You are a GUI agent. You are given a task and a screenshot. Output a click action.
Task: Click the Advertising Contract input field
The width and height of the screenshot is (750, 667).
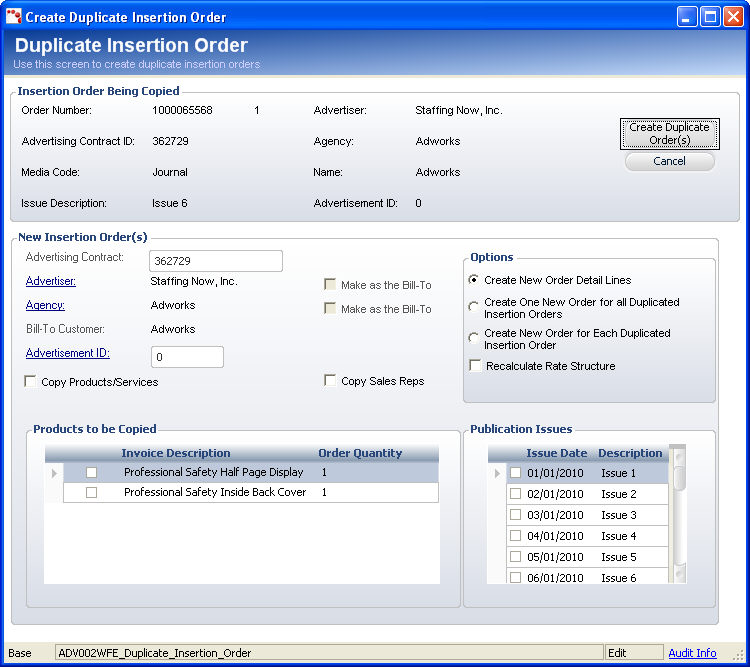pos(215,261)
